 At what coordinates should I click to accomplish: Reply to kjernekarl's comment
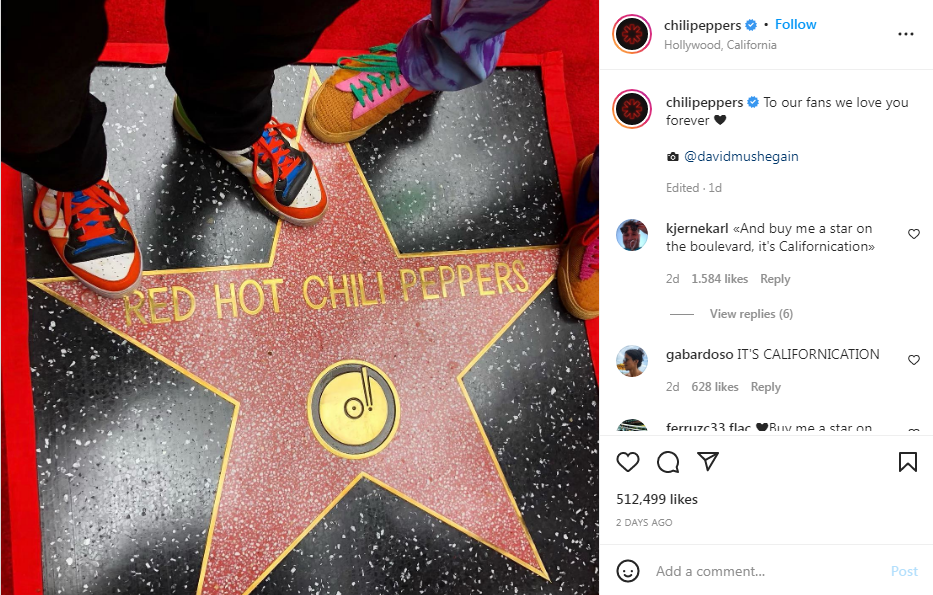(775, 279)
